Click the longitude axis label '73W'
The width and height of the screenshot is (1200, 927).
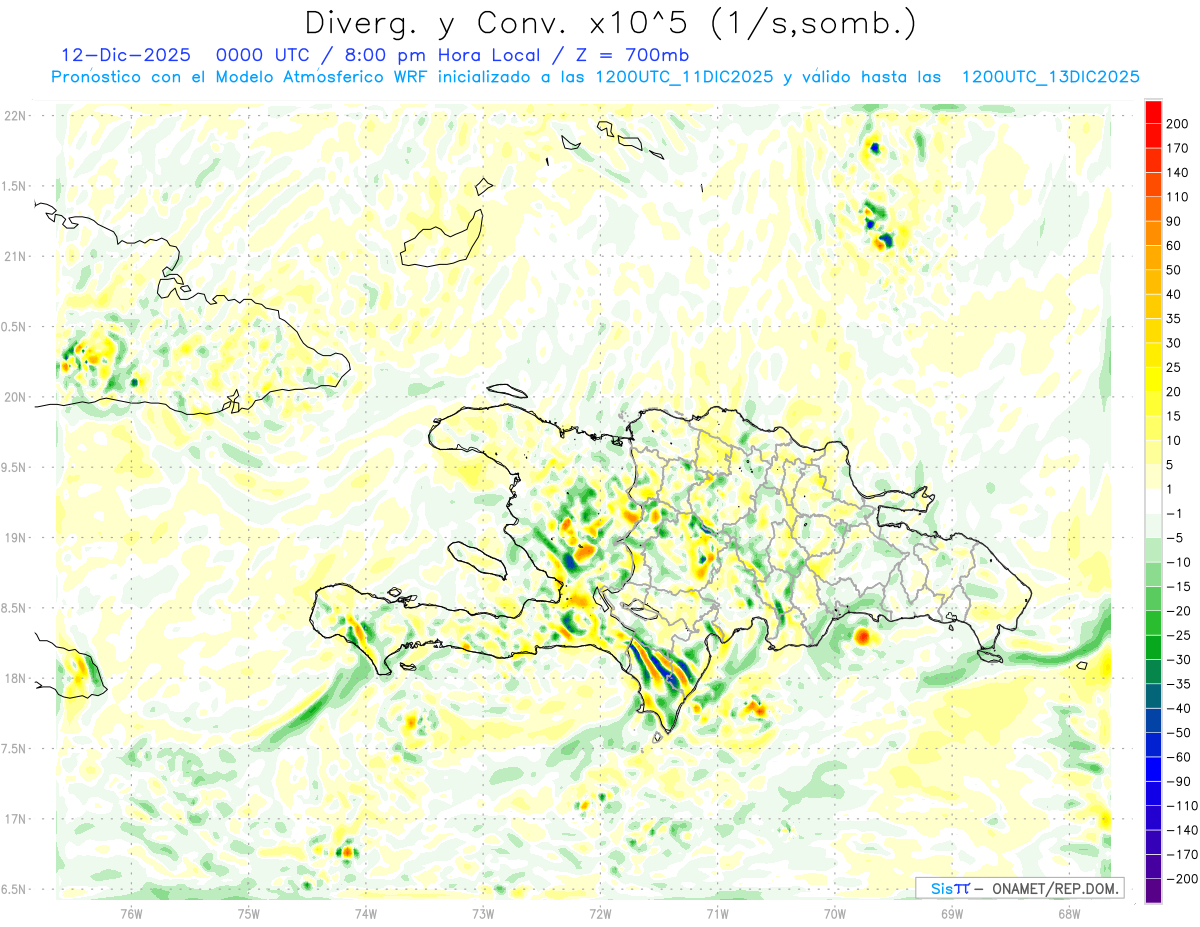483,913
